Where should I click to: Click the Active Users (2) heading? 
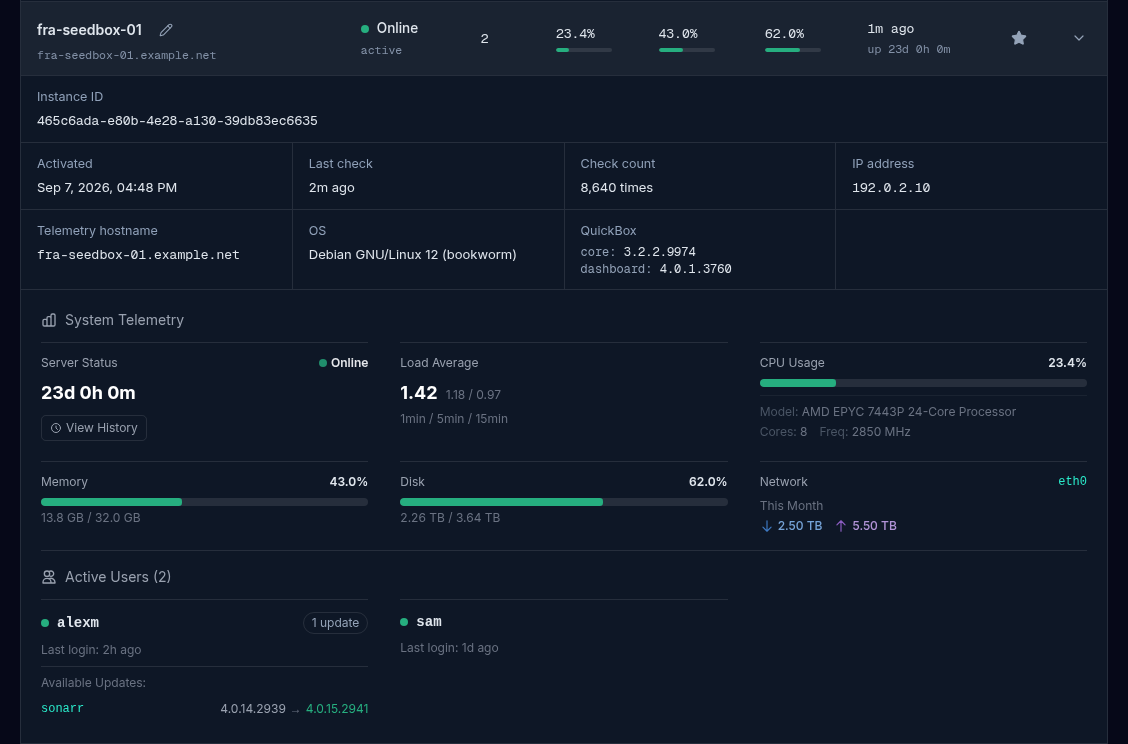tap(118, 577)
